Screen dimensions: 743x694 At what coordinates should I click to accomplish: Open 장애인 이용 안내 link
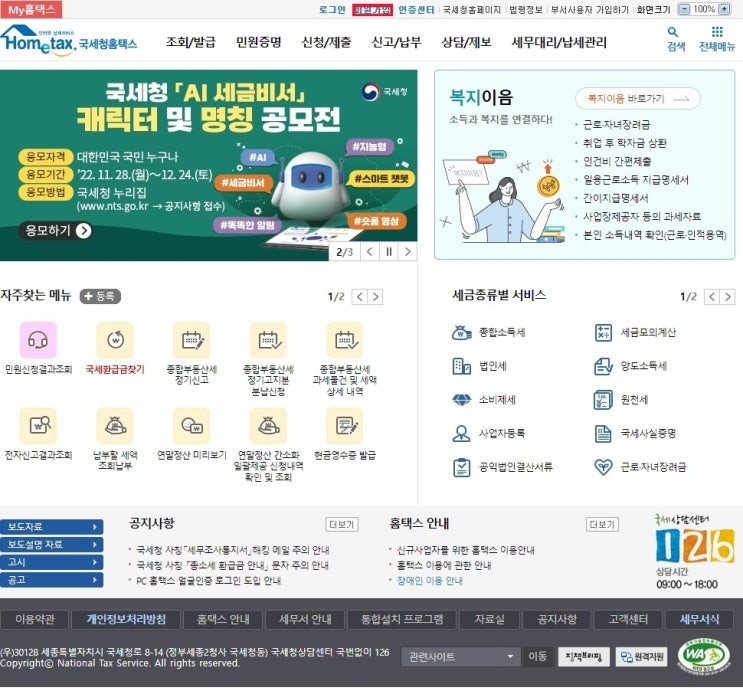430,581
